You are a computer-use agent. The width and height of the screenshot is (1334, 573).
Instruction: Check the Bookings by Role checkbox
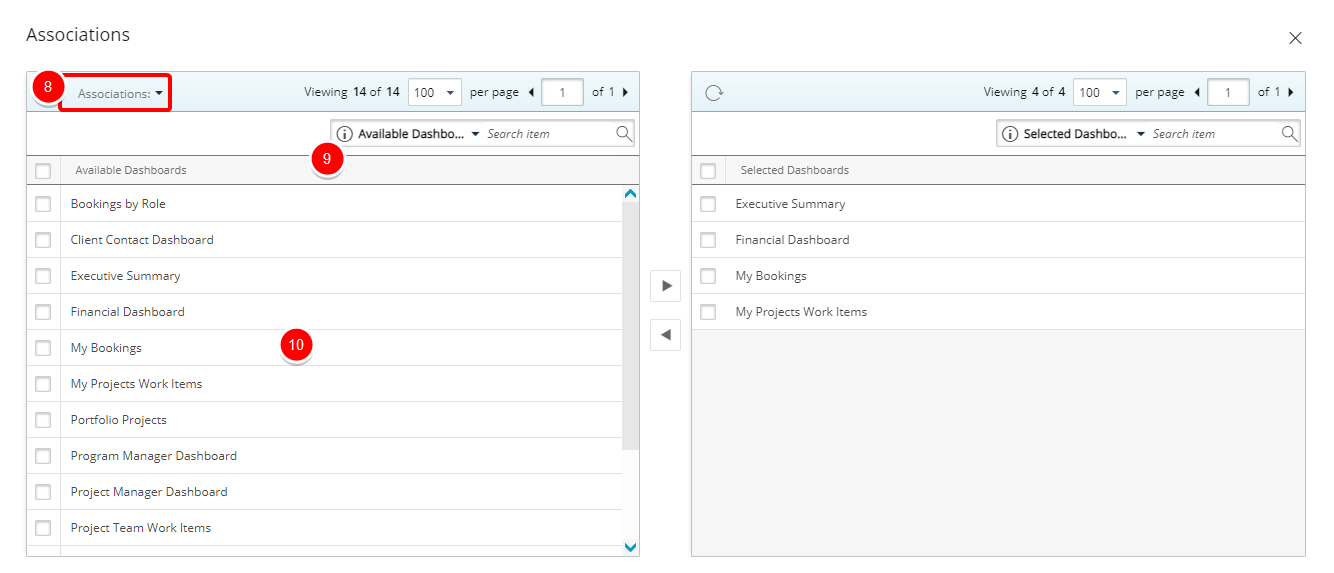click(x=43, y=204)
